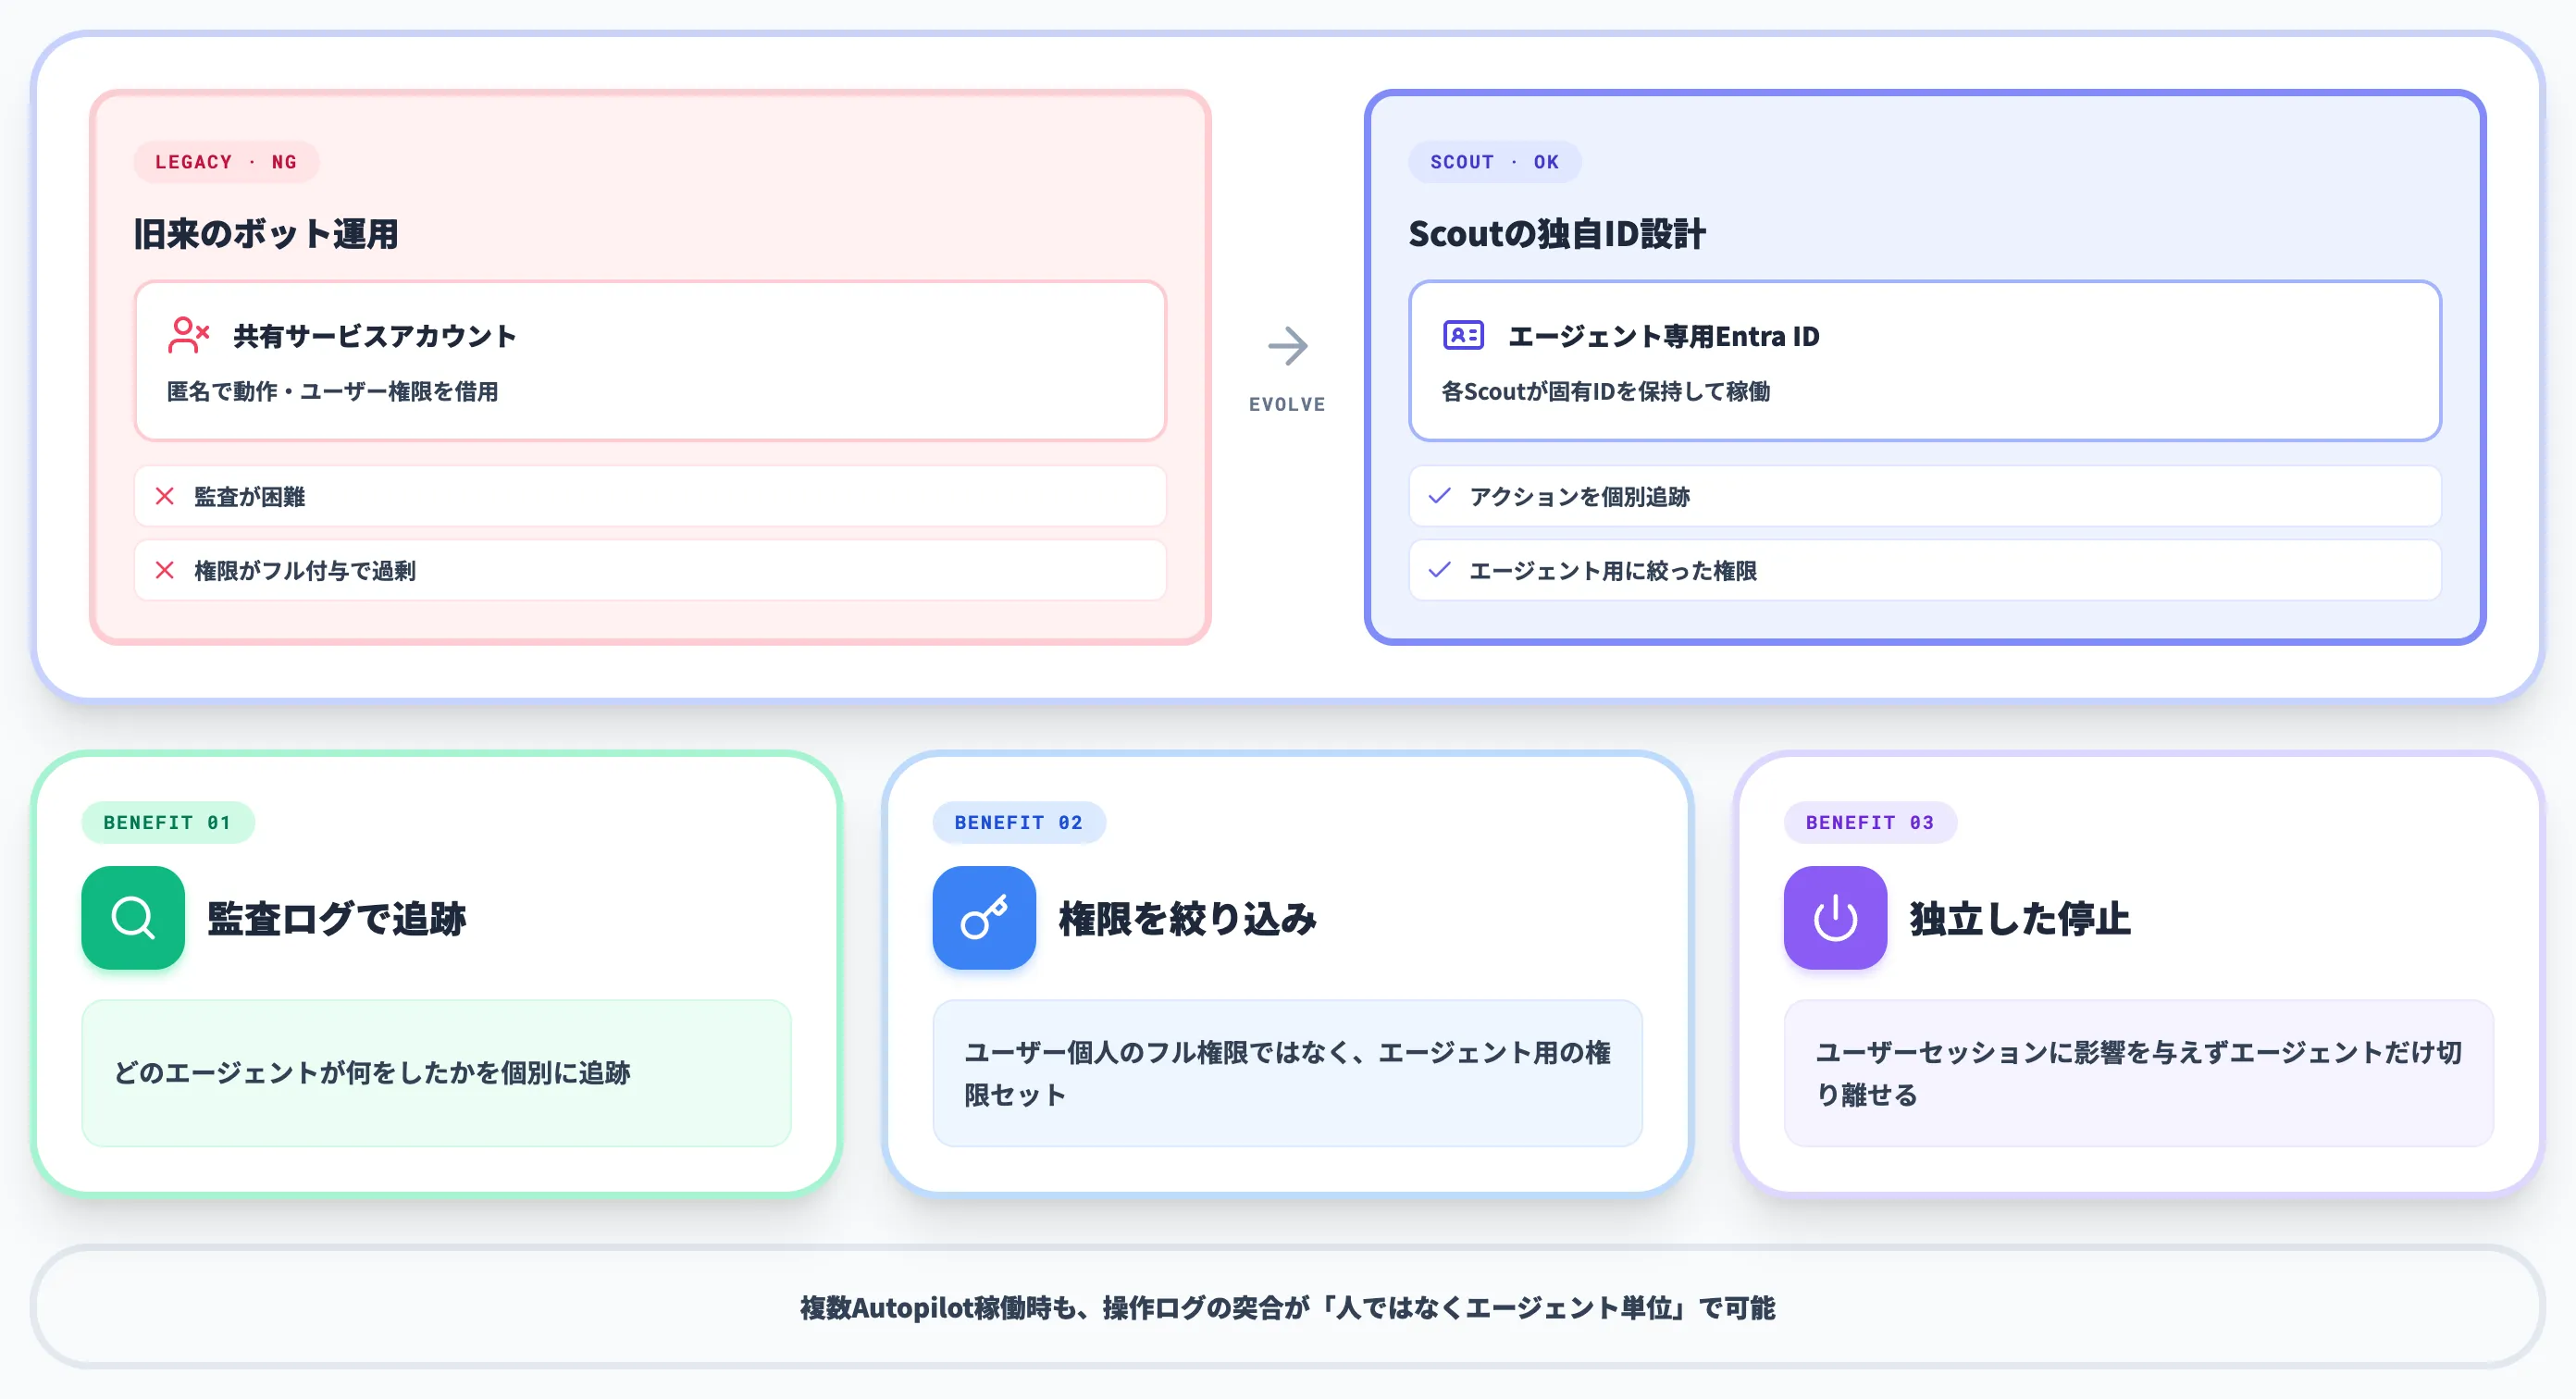Click the shared service account user-x icon
The height and width of the screenshot is (1399, 2576).
pyautogui.click(x=188, y=335)
